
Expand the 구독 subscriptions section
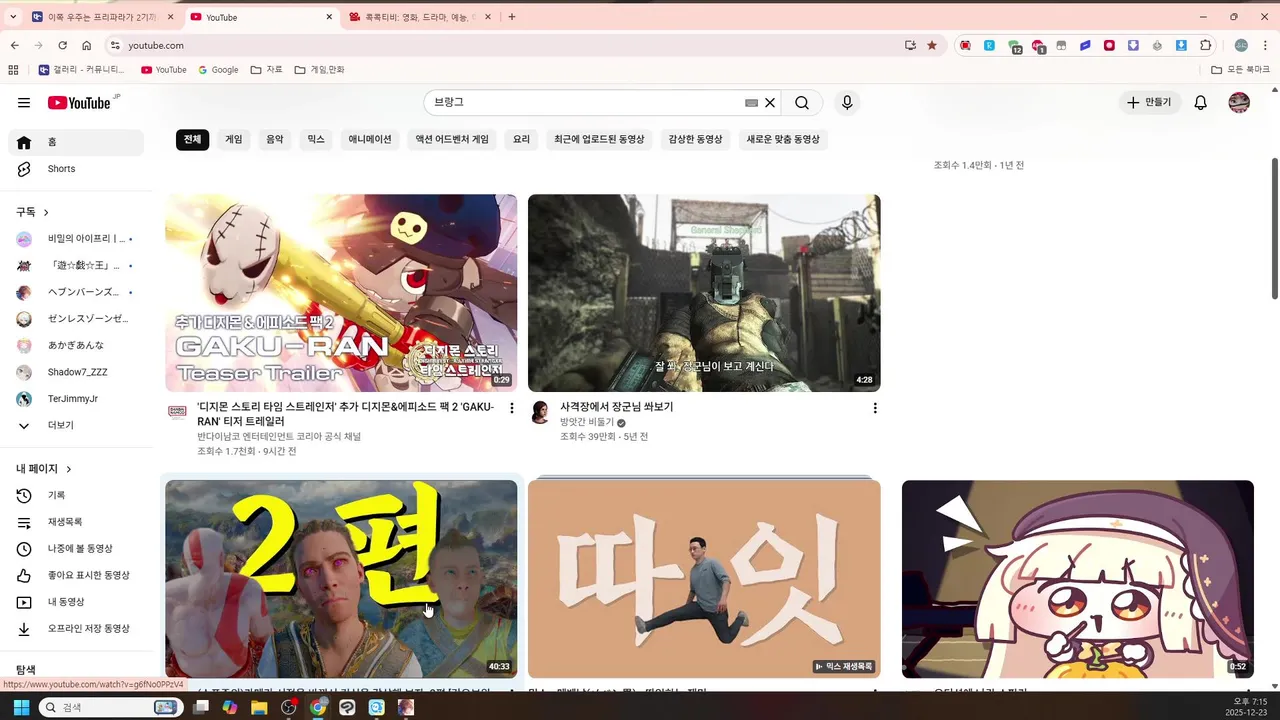pos(32,212)
